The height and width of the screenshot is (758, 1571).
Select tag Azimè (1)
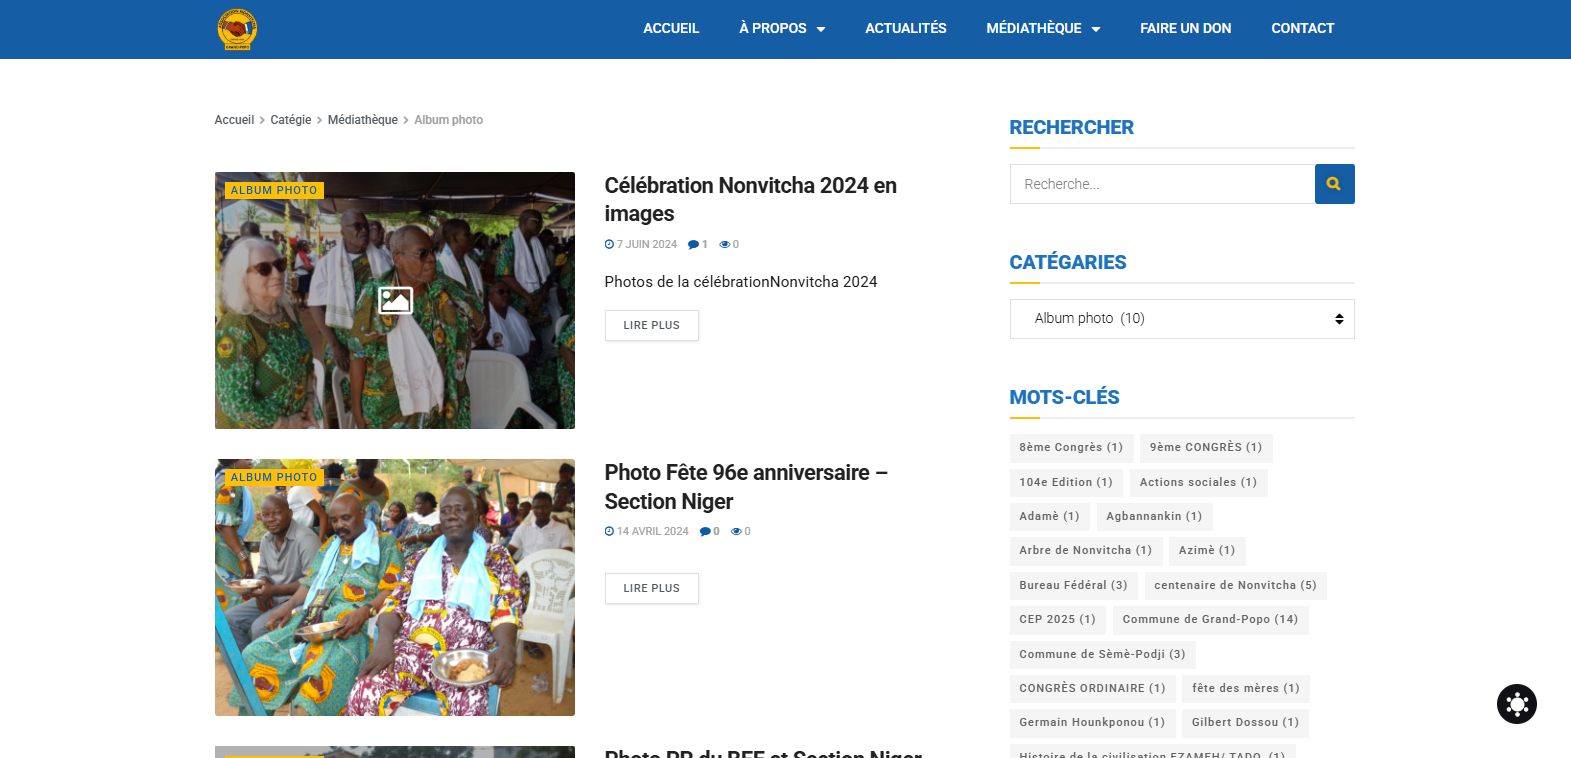click(x=1207, y=551)
